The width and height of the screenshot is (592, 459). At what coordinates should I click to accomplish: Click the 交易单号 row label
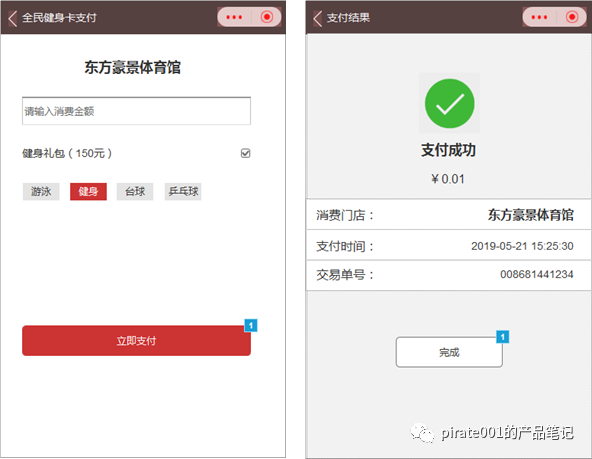click(345, 274)
